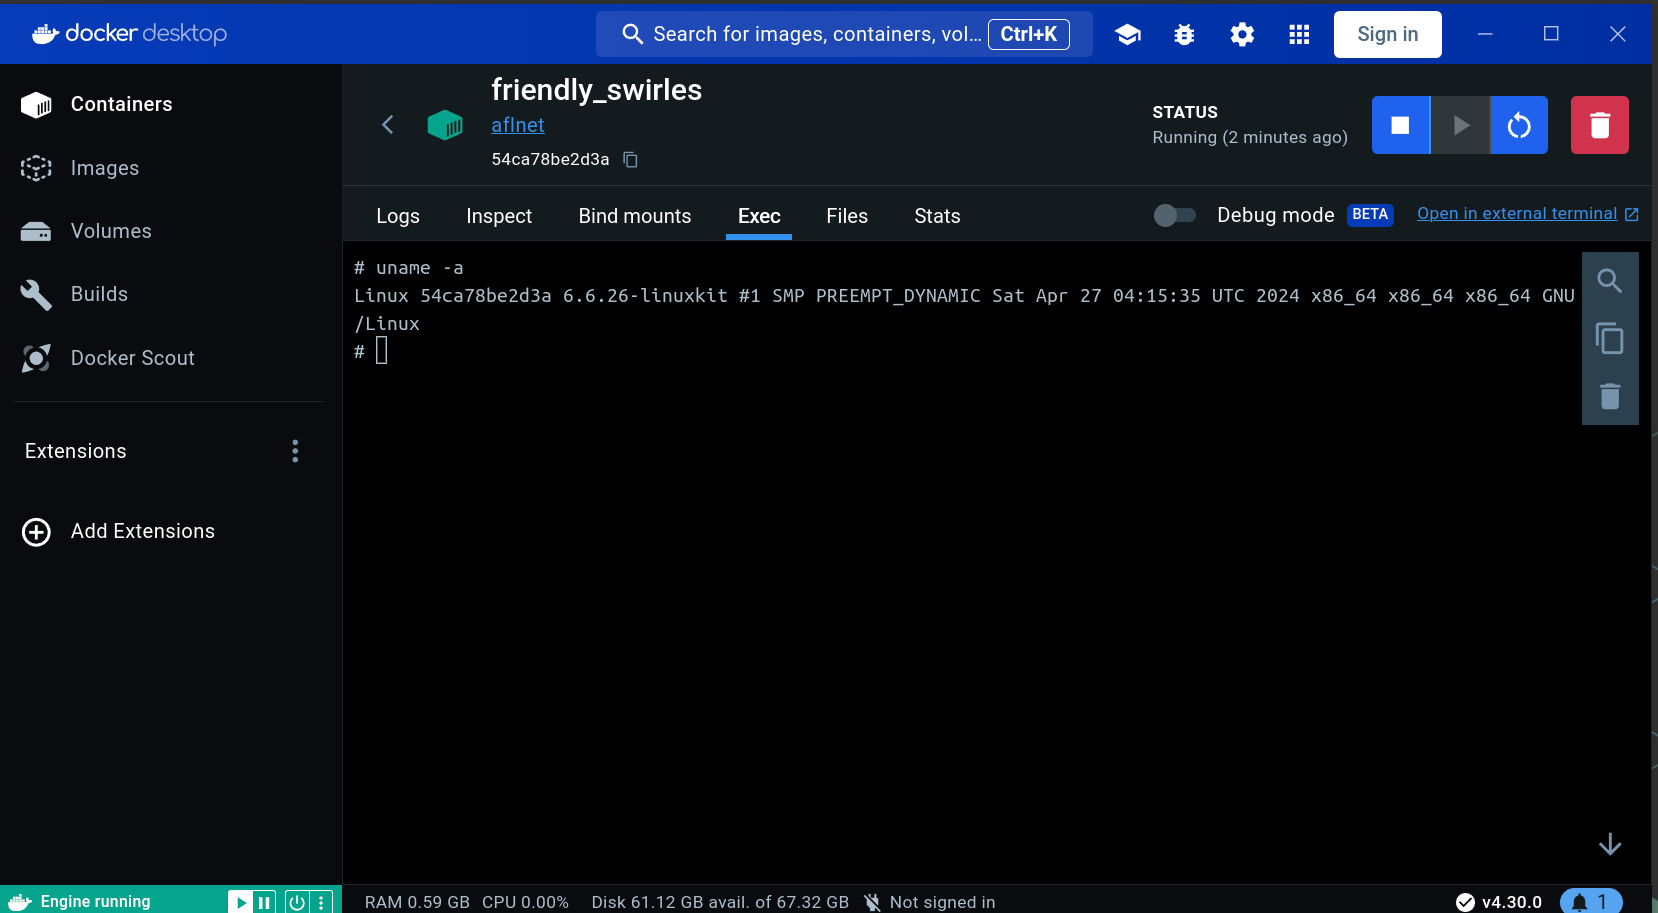Pause the Docker engine
The width and height of the screenshot is (1658, 913).
click(264, 902)
